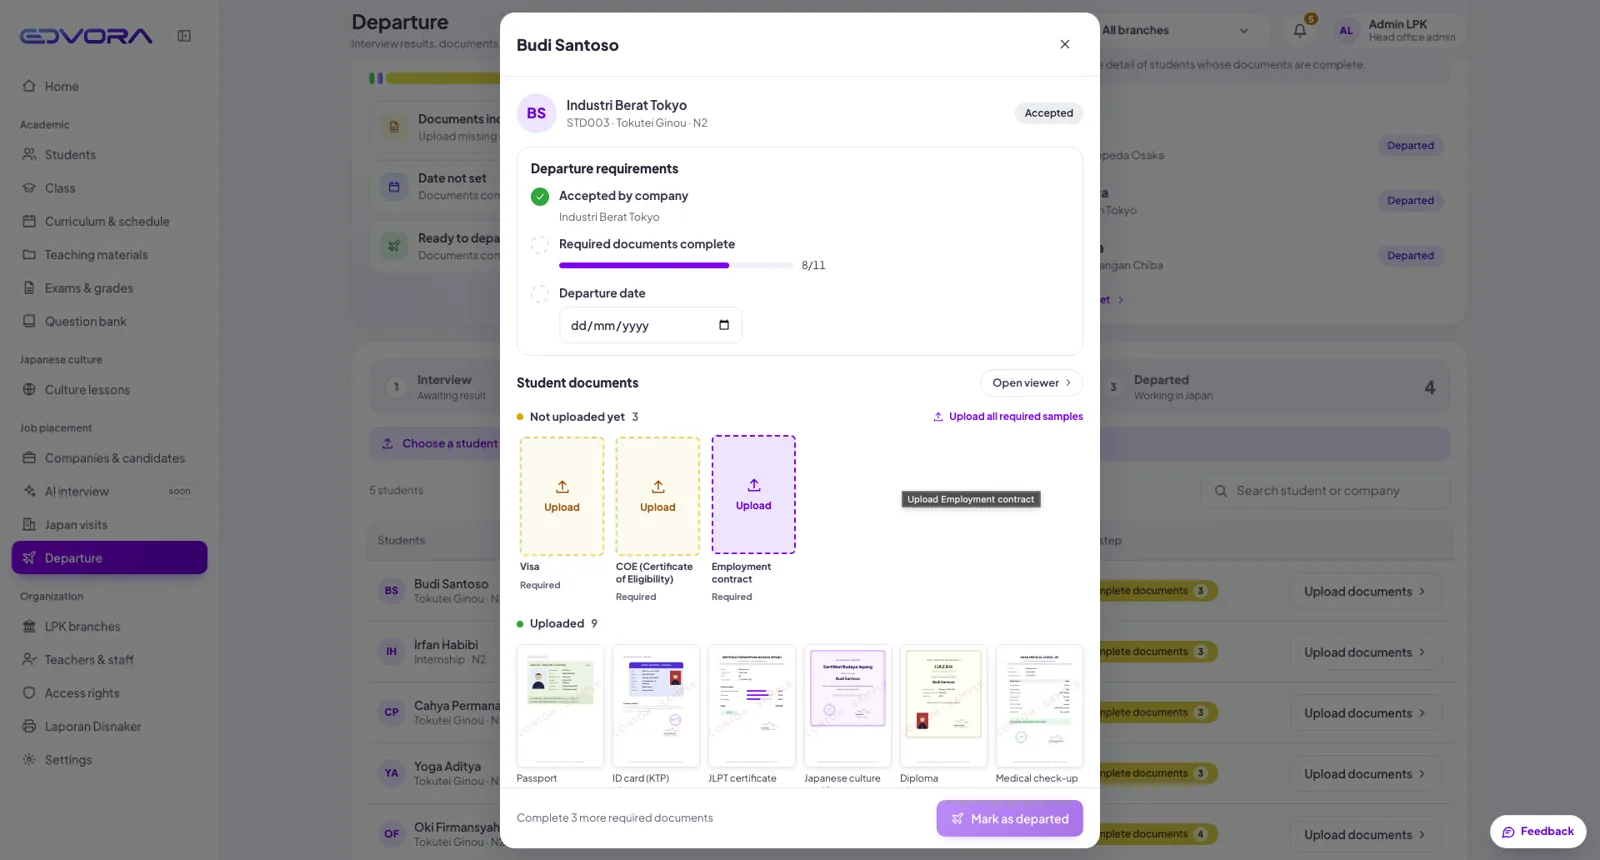Click the LPK branches building icon
The image size is (1600, 860).
point(29,626)
